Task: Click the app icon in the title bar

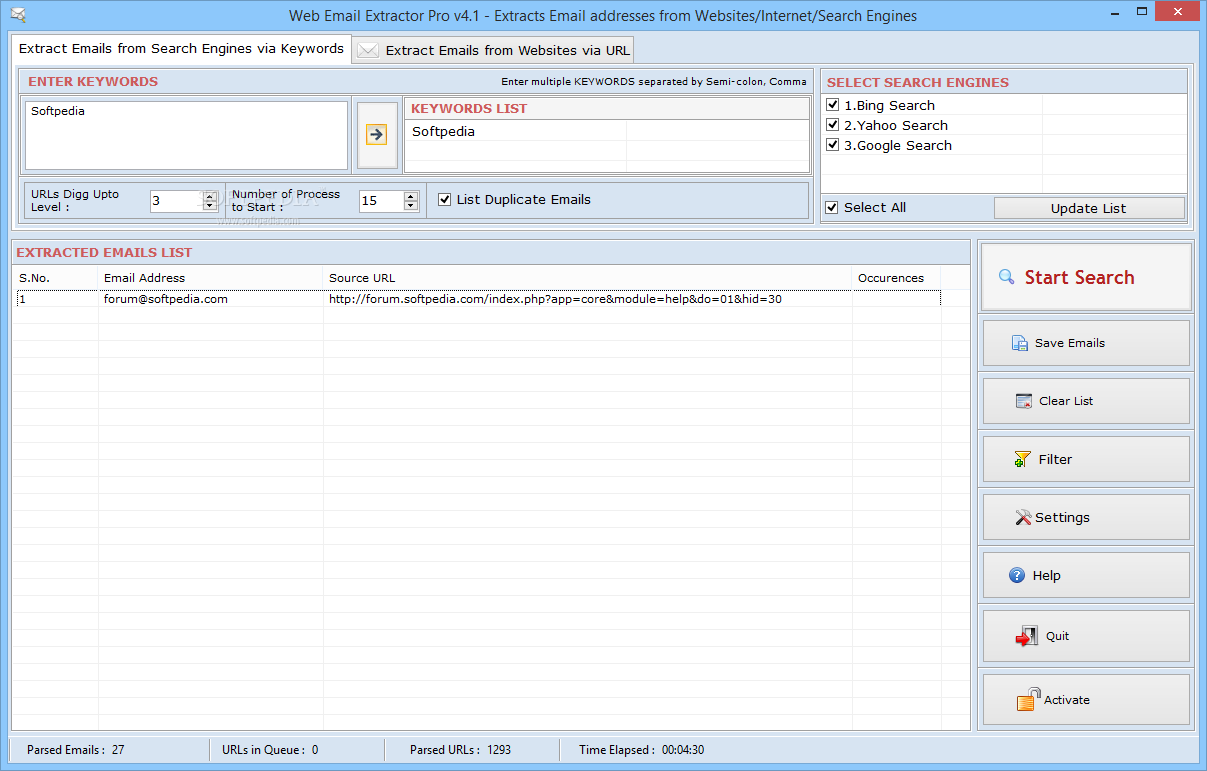Action: [18, 15]
